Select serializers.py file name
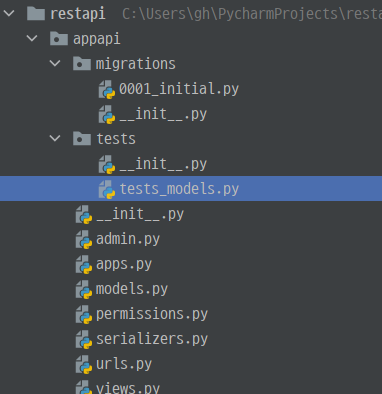This screenshot has height=394, width=382. click(152, 339)
